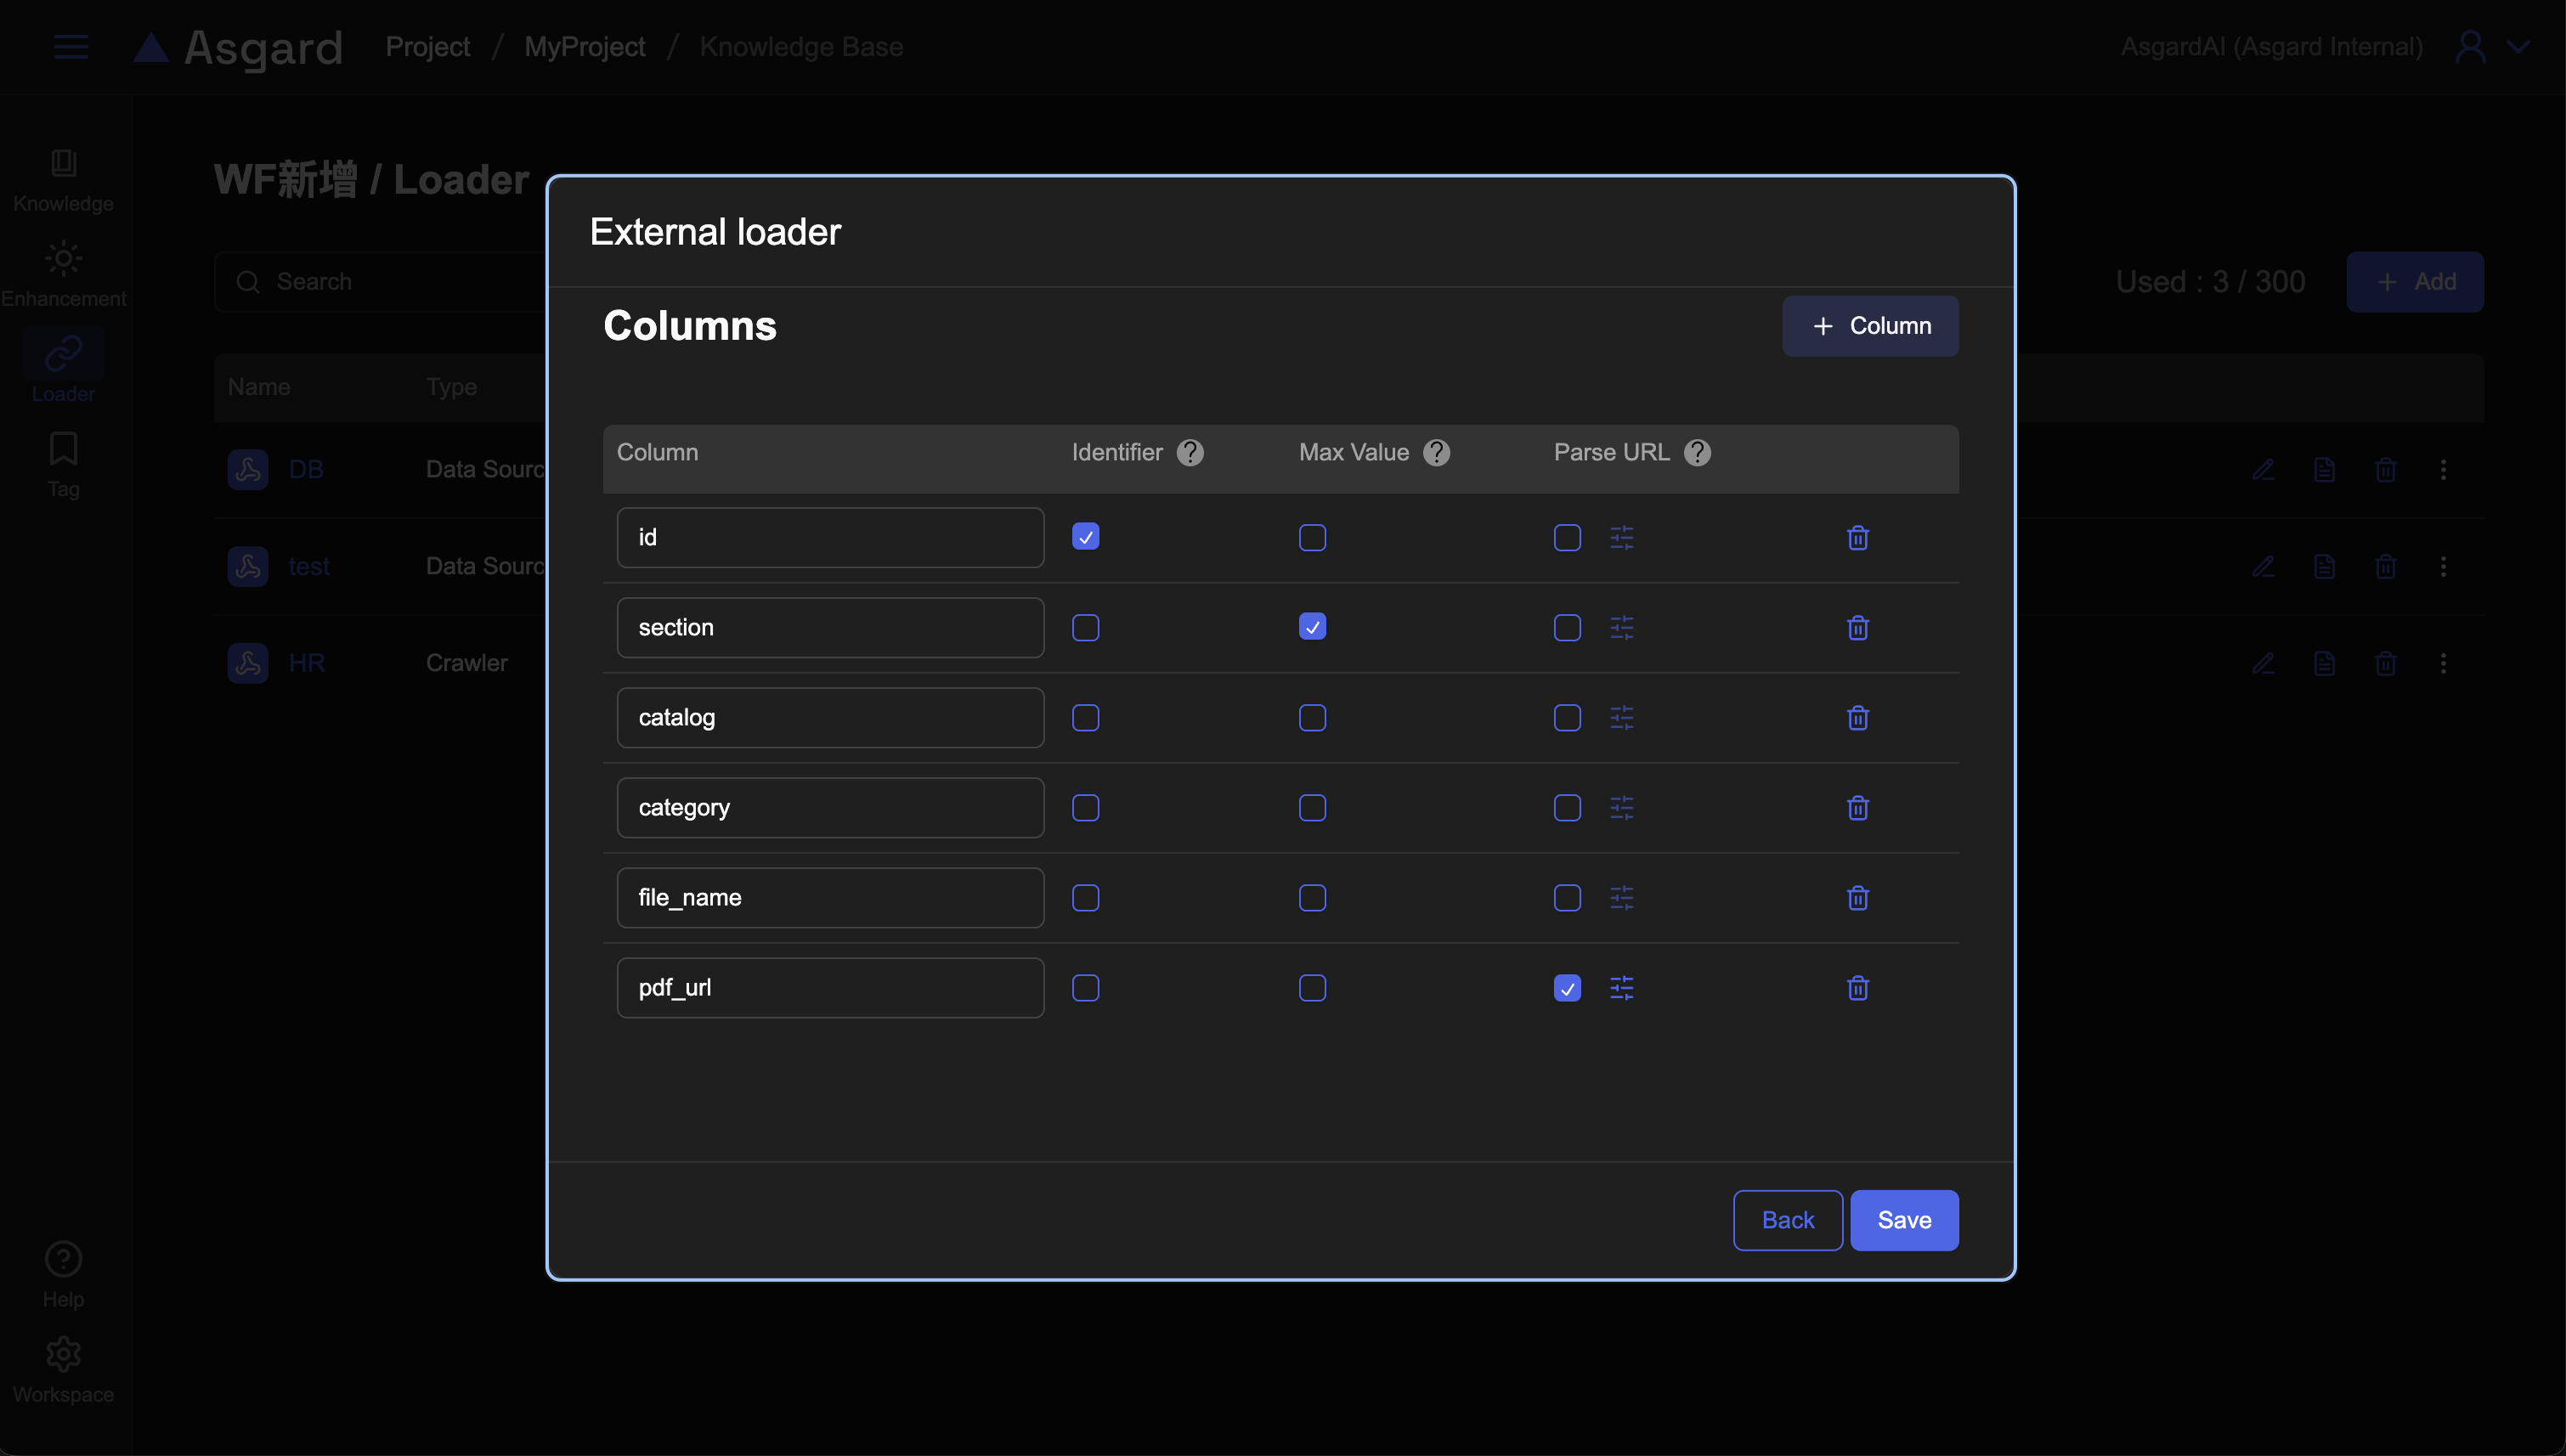Click the category column name field
This screenshot has width=2566, height=1456.
pyautogui.click(x=830, y=808)
